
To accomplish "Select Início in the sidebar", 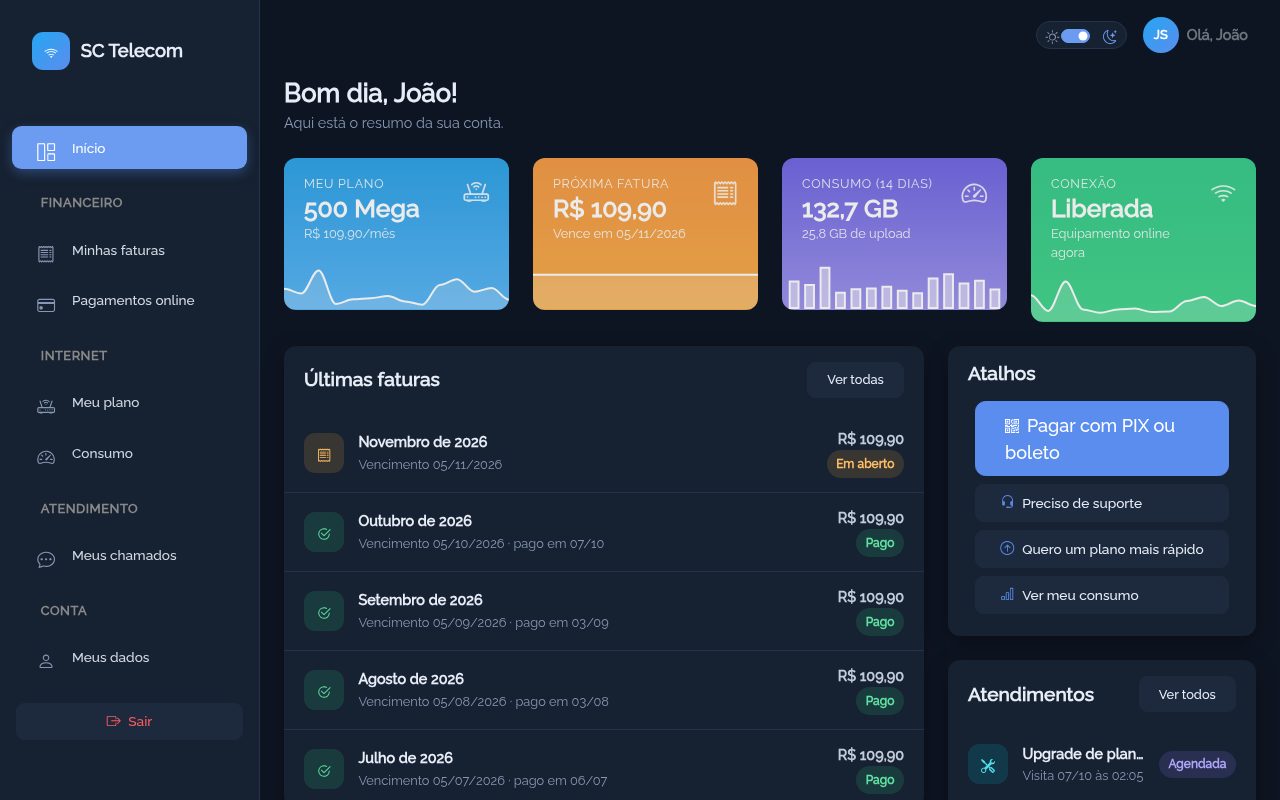I will [x=129, y=148].
